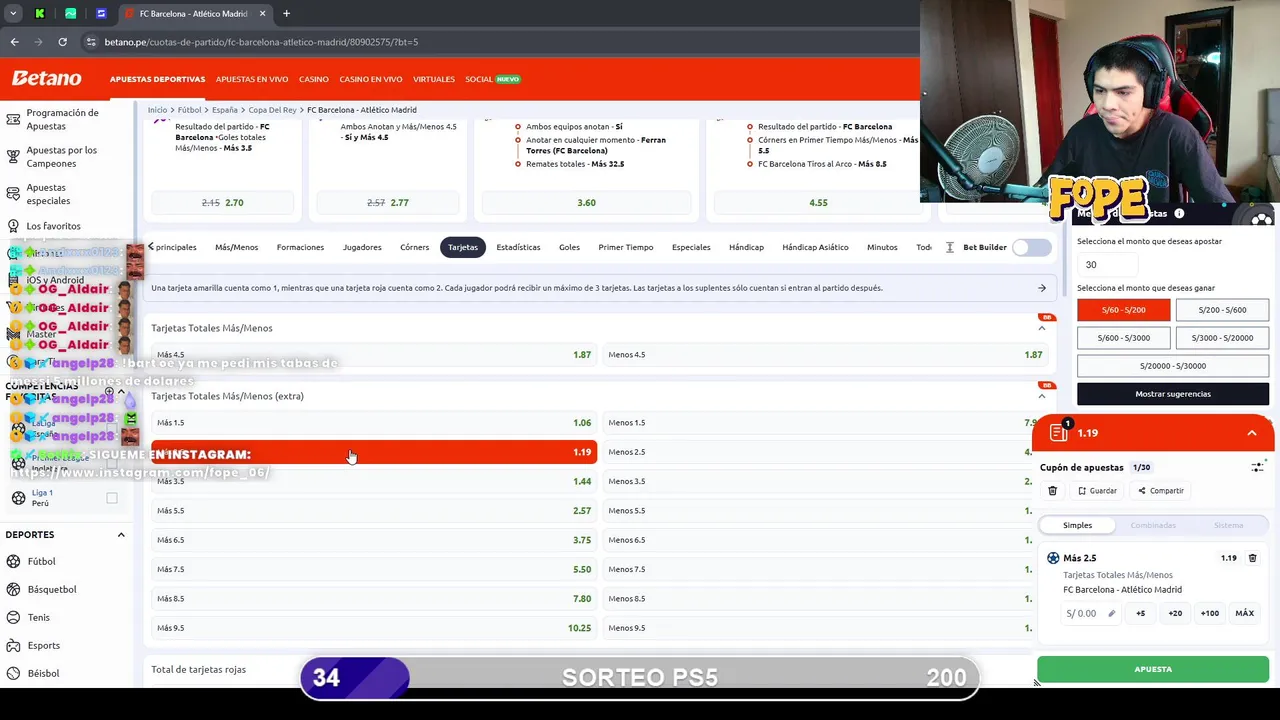Delete all bets with the coupon trash icon
The image size is (1280, 720).
1052,491
